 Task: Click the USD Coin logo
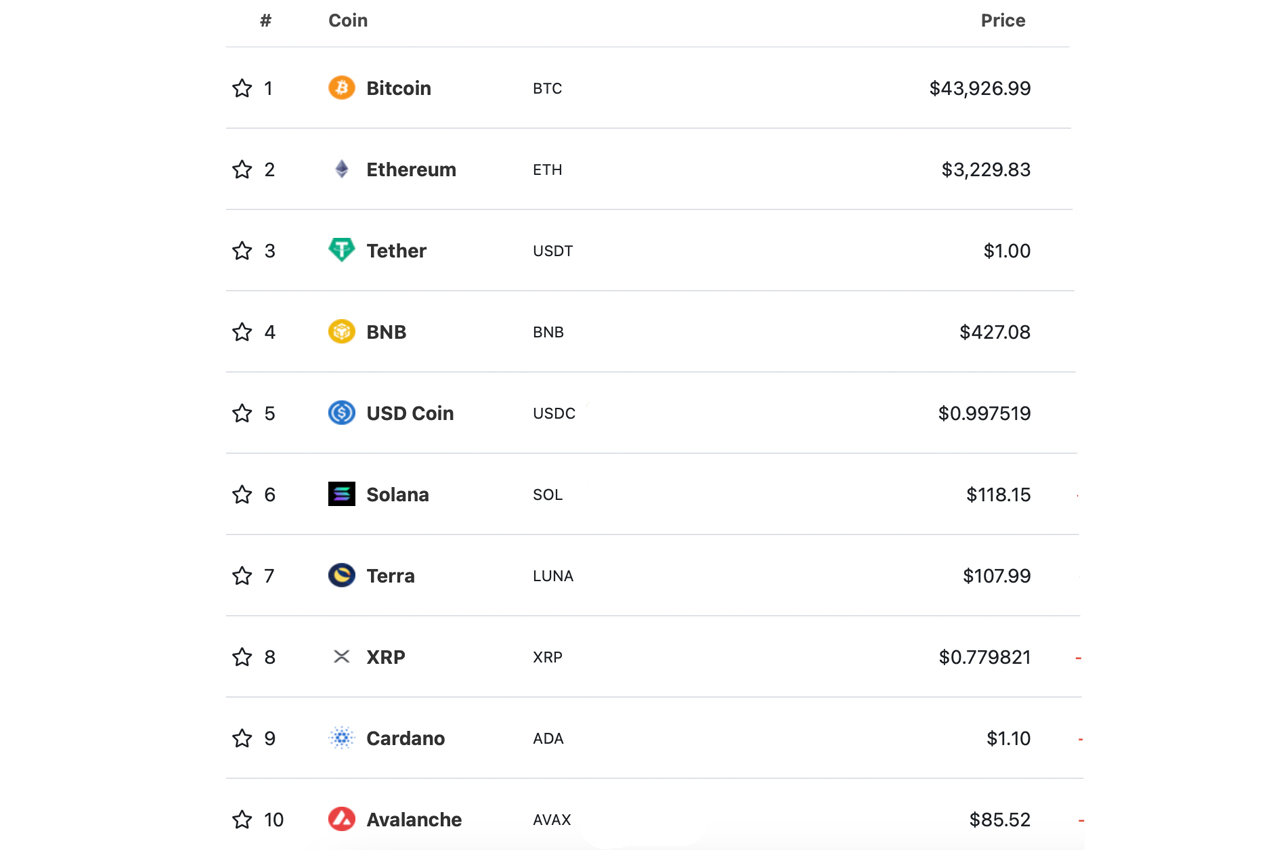[x=341, y=413]
